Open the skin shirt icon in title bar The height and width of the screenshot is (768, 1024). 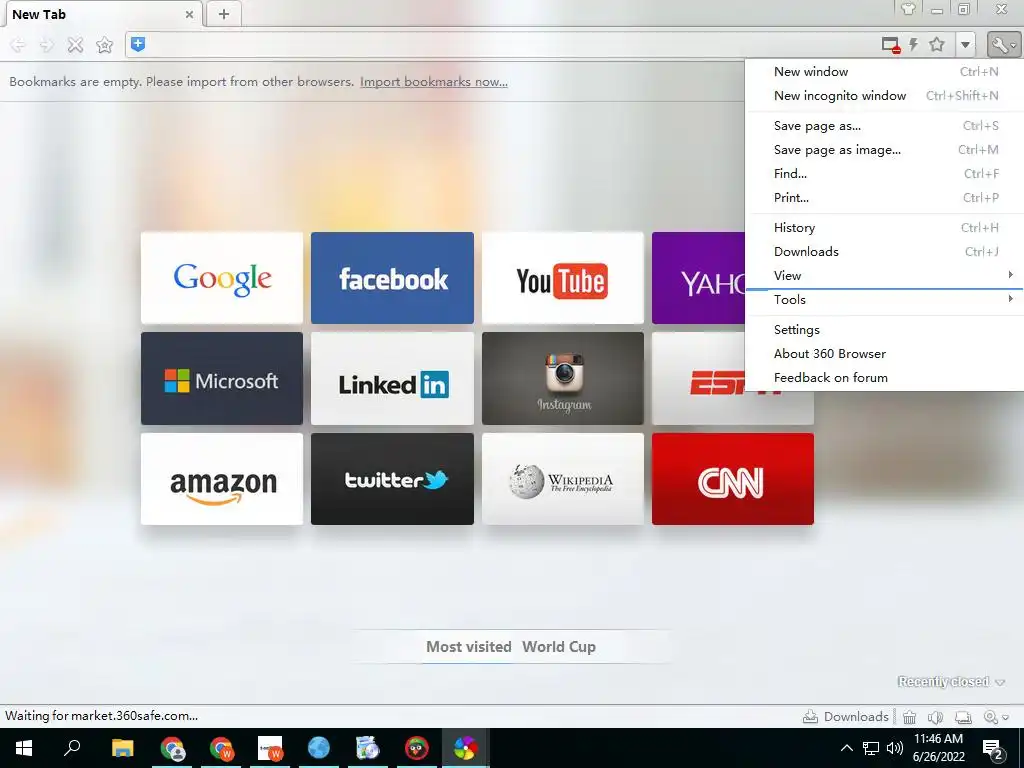pyautogui.click(x=908, y=9)
